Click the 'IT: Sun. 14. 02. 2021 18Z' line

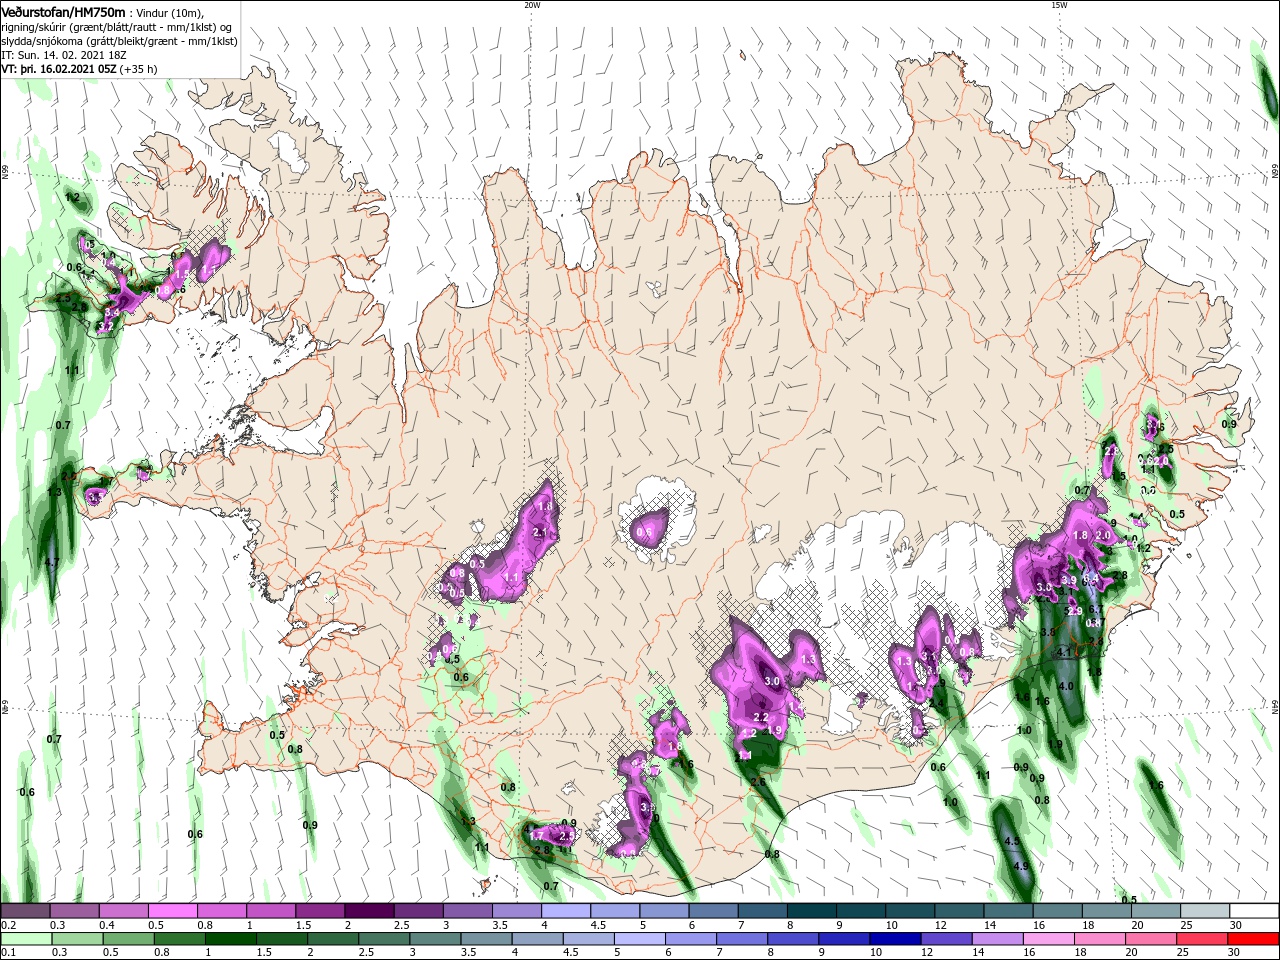tap(66, 55)
